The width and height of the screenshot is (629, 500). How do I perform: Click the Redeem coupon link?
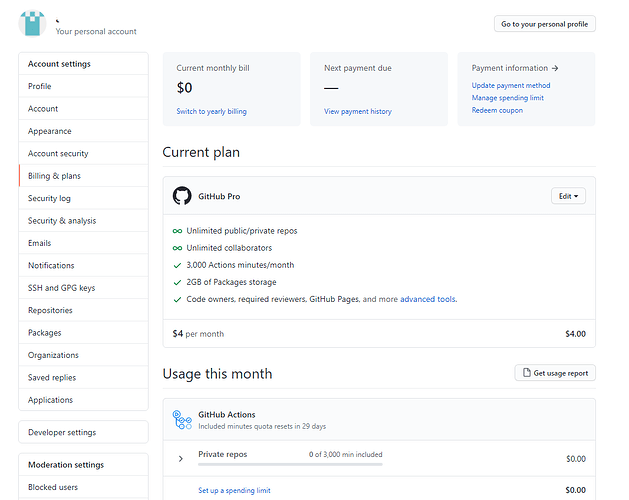pos(497,110)
